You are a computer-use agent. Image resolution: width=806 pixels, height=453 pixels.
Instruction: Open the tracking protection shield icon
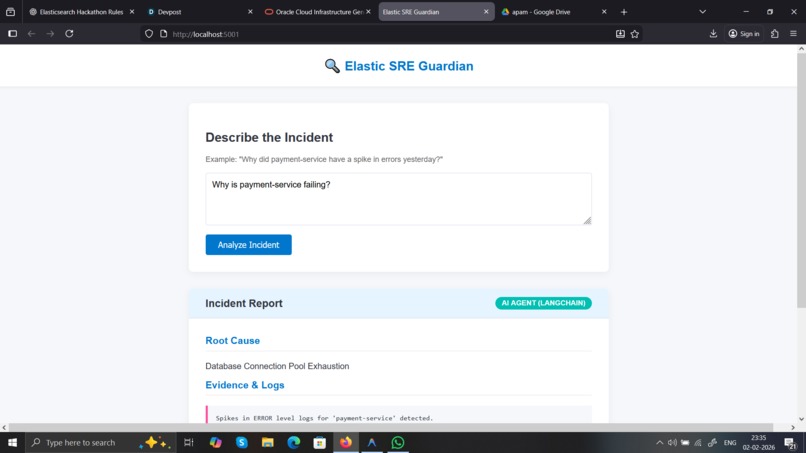pos(149,34)
